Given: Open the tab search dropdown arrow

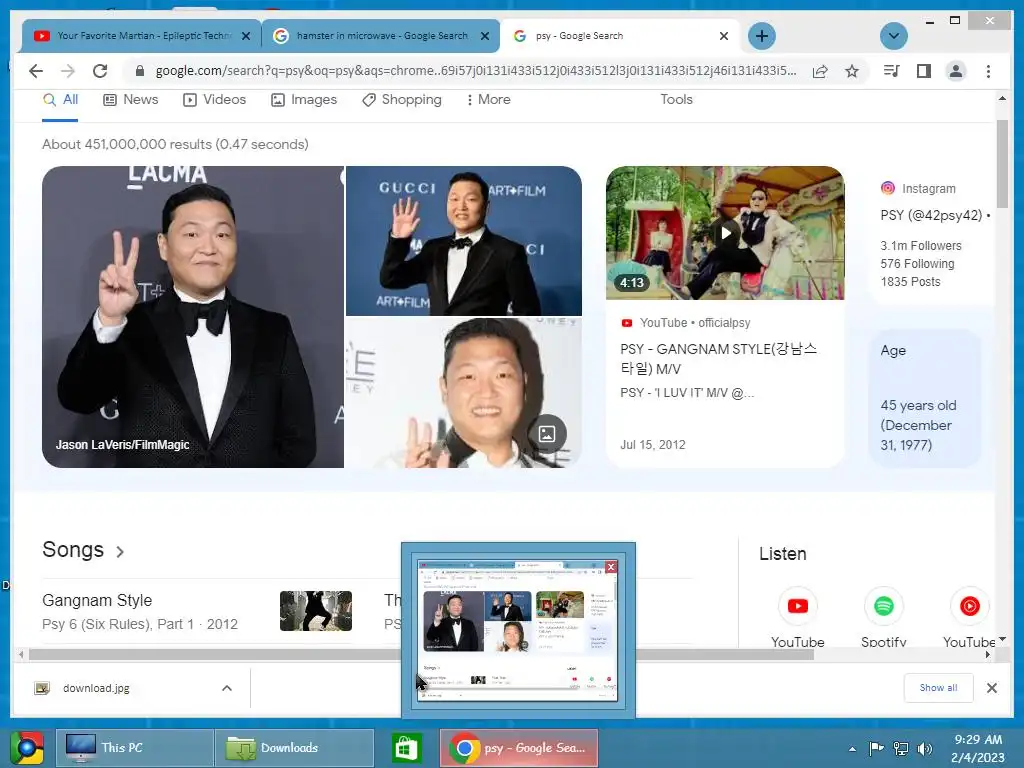Looking at the screenshot, I should click(893, 36).
